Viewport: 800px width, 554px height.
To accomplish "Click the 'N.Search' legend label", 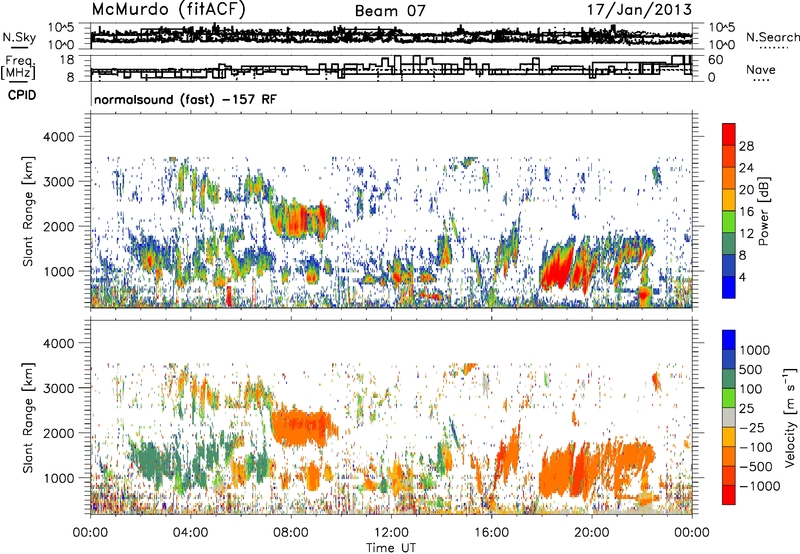I will point(772,37).
